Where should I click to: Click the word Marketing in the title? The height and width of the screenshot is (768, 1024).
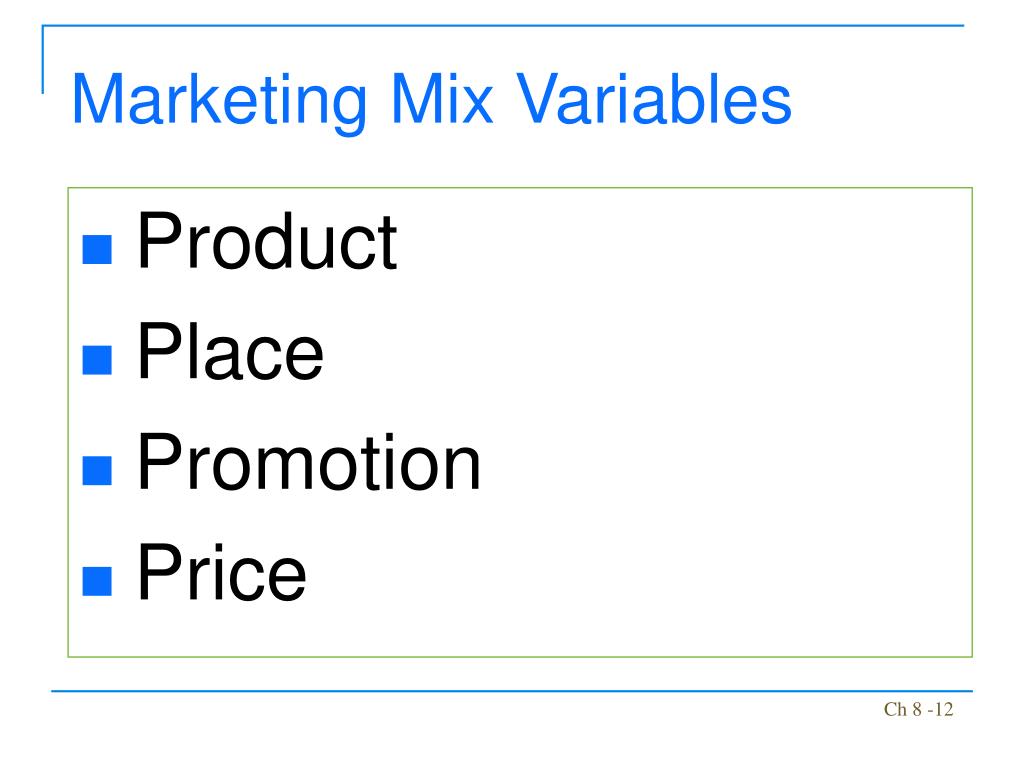click(219, 100)
